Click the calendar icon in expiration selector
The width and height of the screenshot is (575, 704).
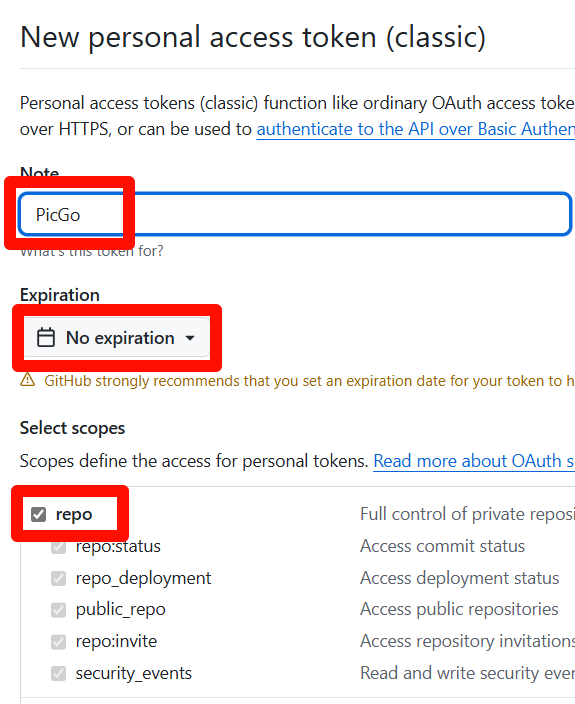point(46,338)
